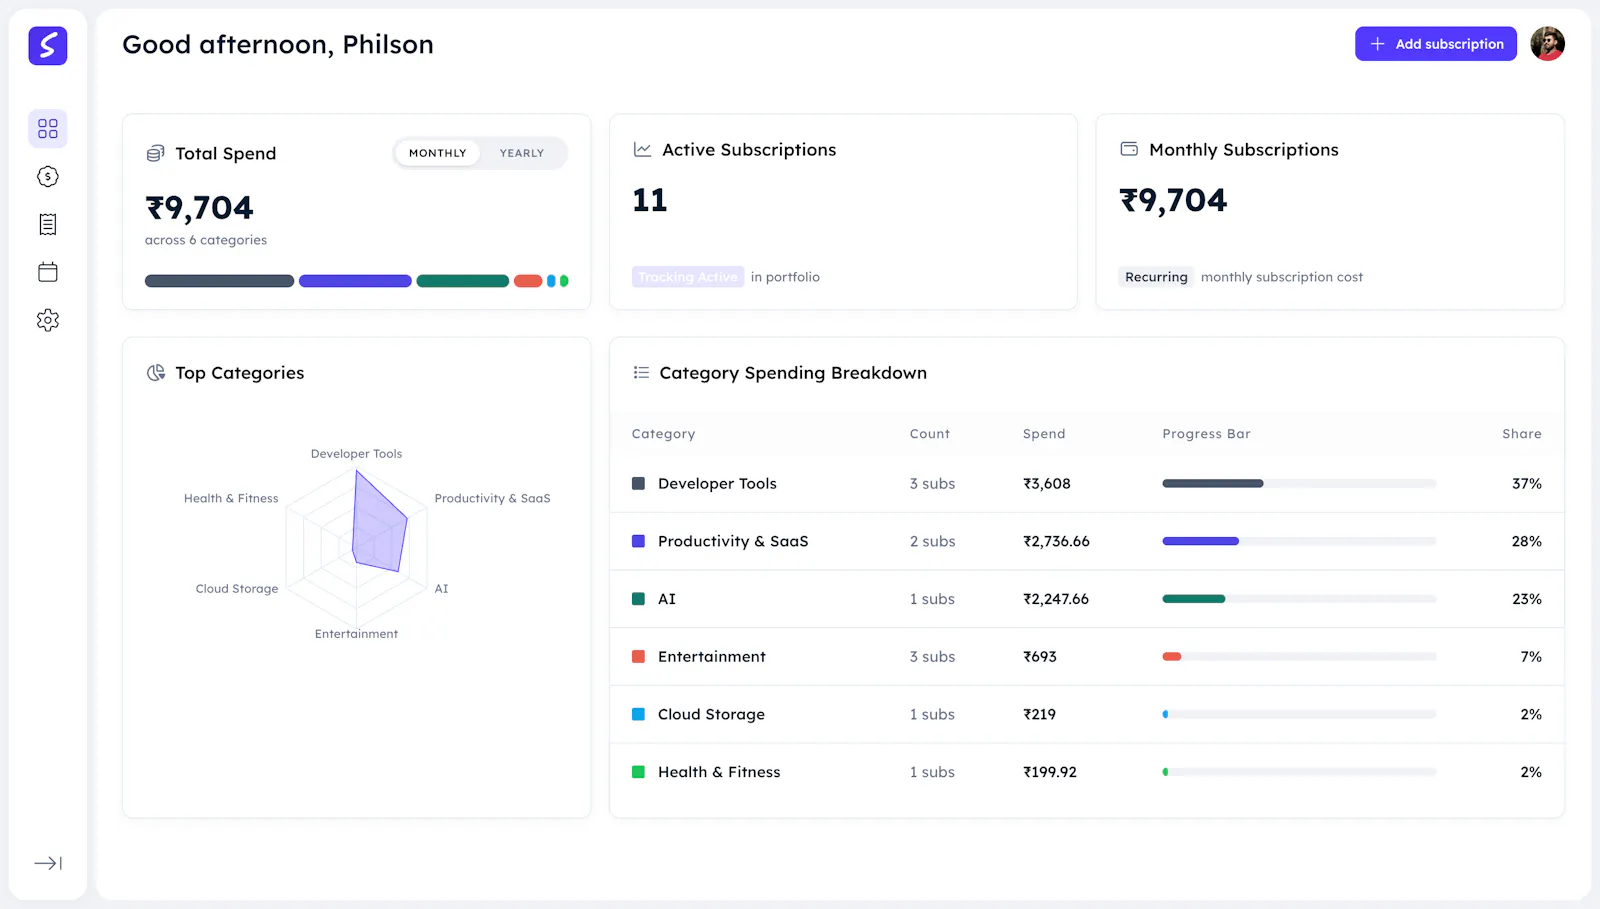This screenshot has width=1600, height=909.
Task: Click the 23% share value
Action: click(1527, 599)
